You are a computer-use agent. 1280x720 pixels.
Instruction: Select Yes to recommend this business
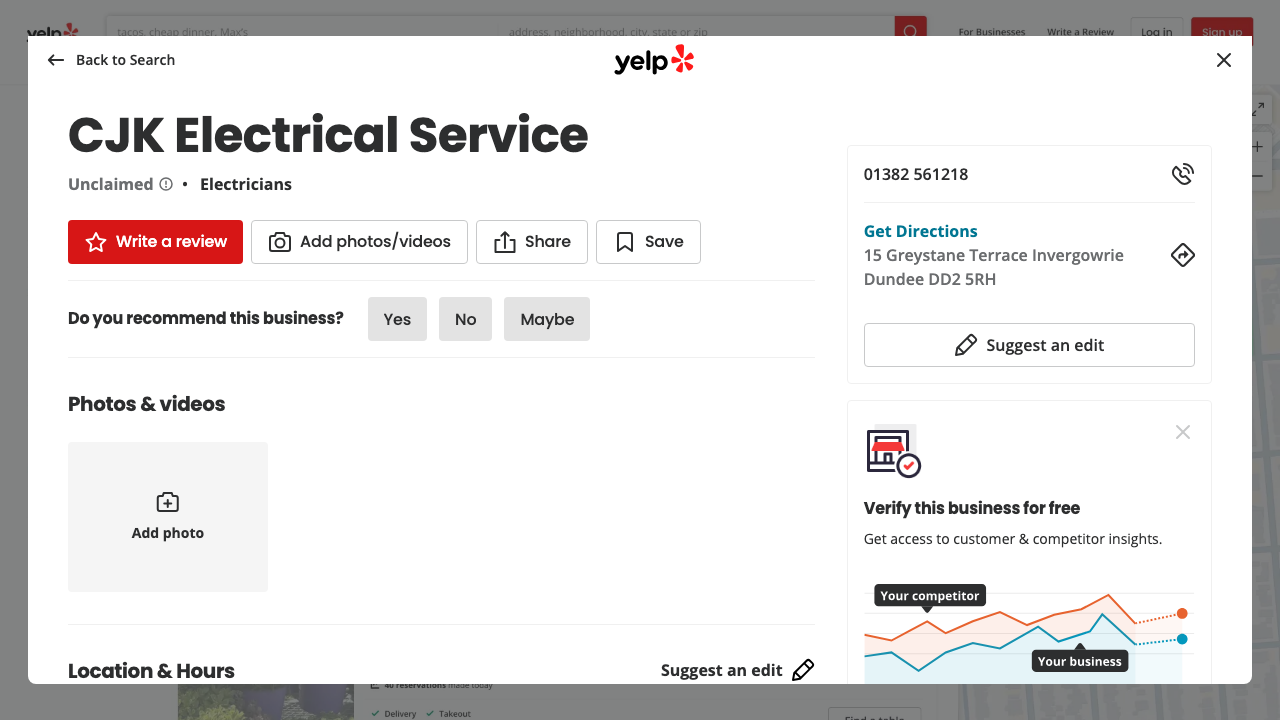tap(397, 318)
